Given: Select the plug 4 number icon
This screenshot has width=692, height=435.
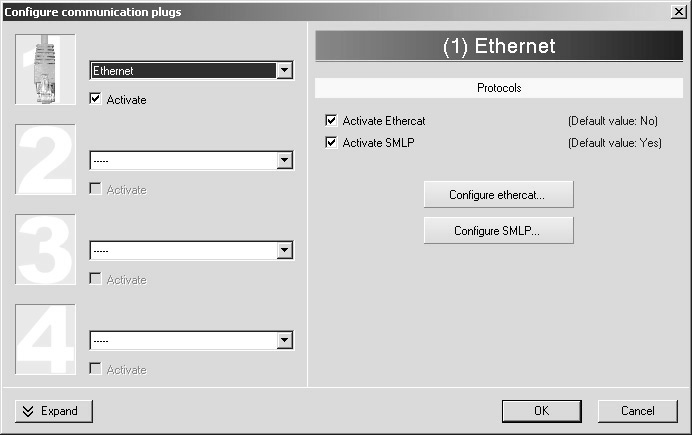Looking at the screenshot, I should 45,339.
